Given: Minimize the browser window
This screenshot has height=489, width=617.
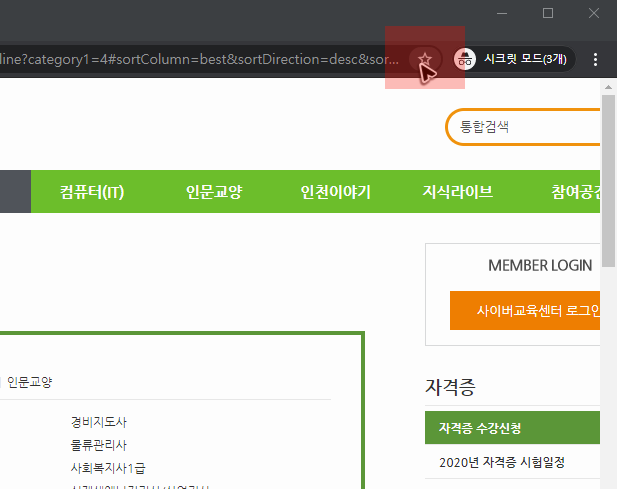Looking at the screenshot, I should (502, 13).
